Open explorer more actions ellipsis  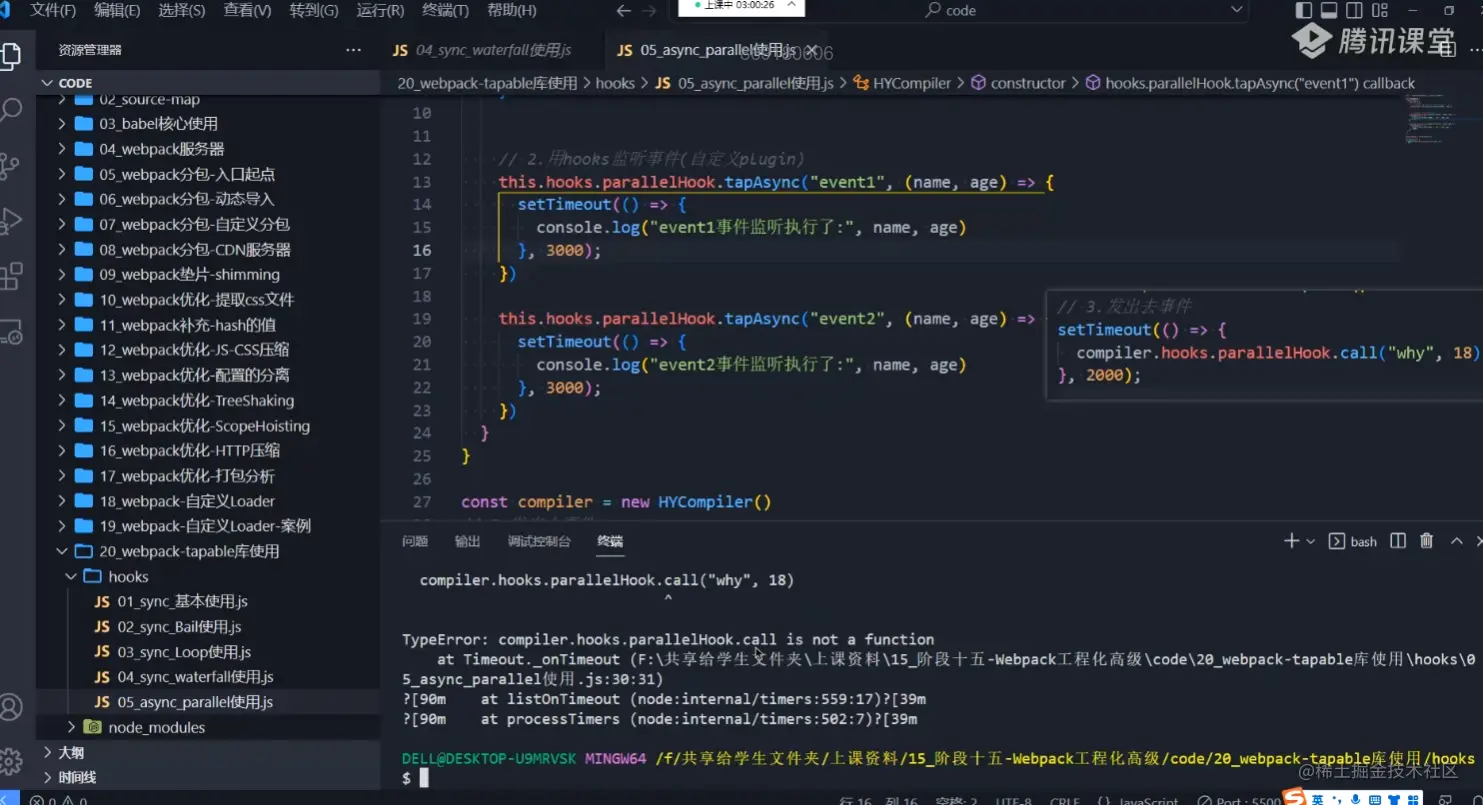(353, 50)
